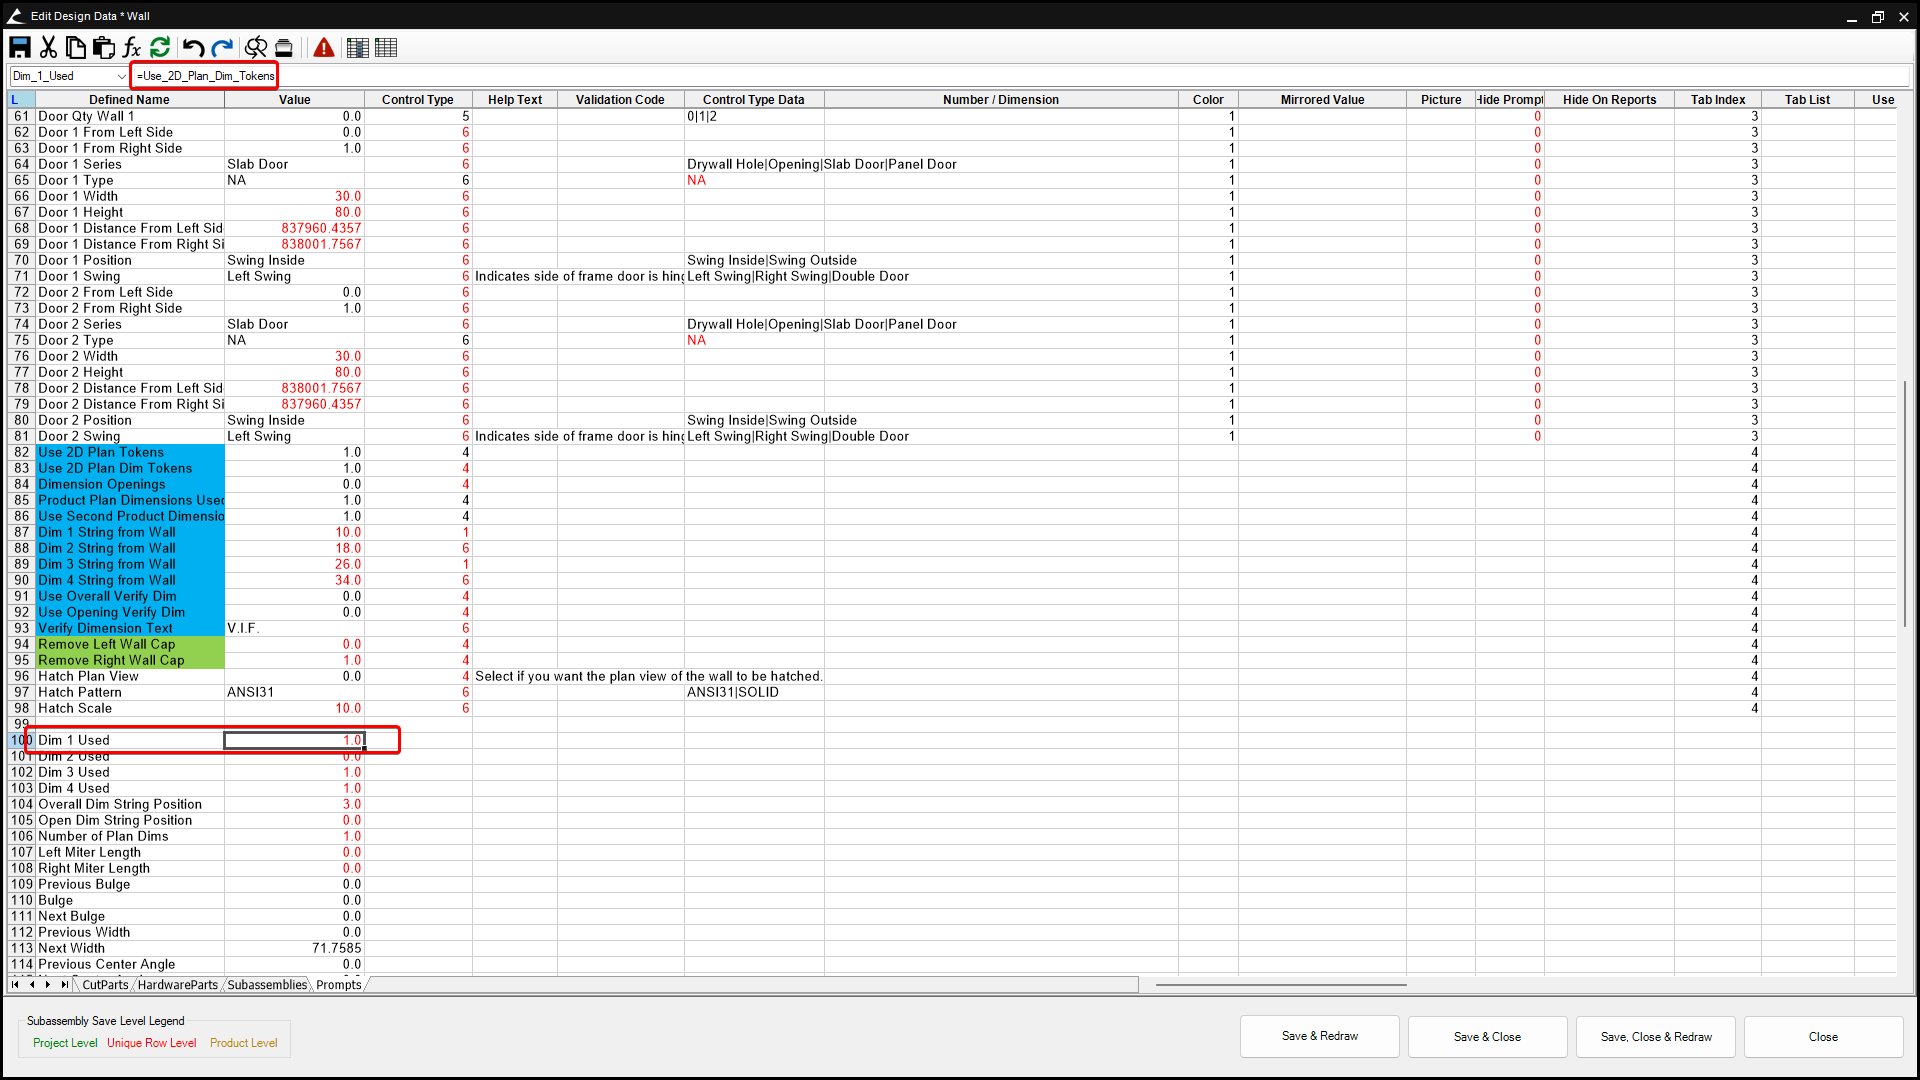The height and width of the screenshot is (1080, 1920).
Task: Click the Save floppy disk icon
Action: [20, 47]
